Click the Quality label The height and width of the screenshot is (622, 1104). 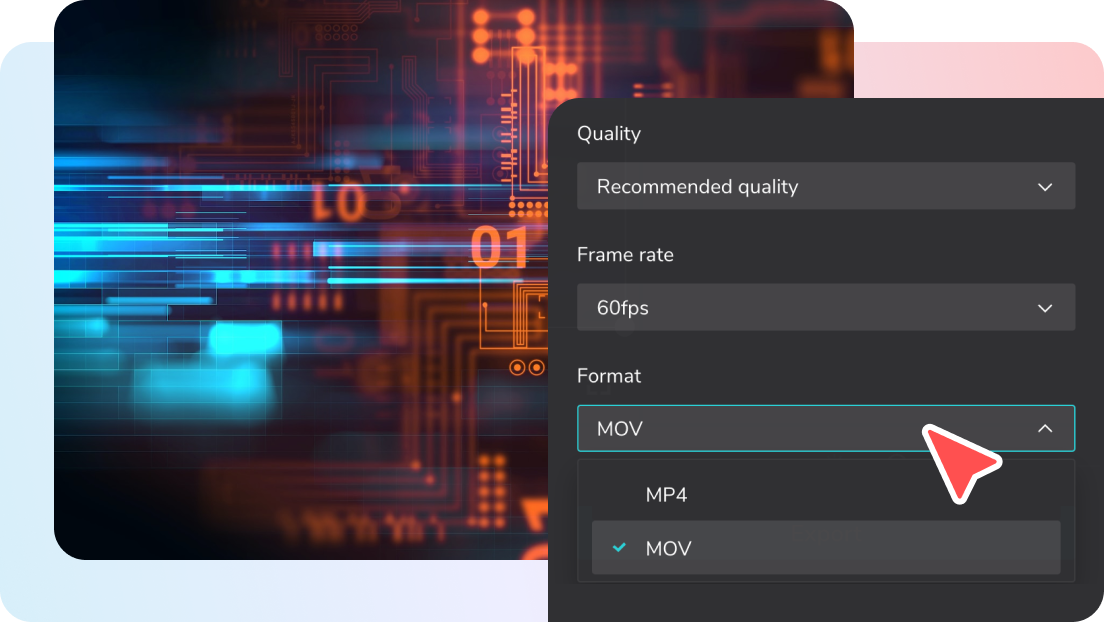pyautogui.click(x=608, y=134)
